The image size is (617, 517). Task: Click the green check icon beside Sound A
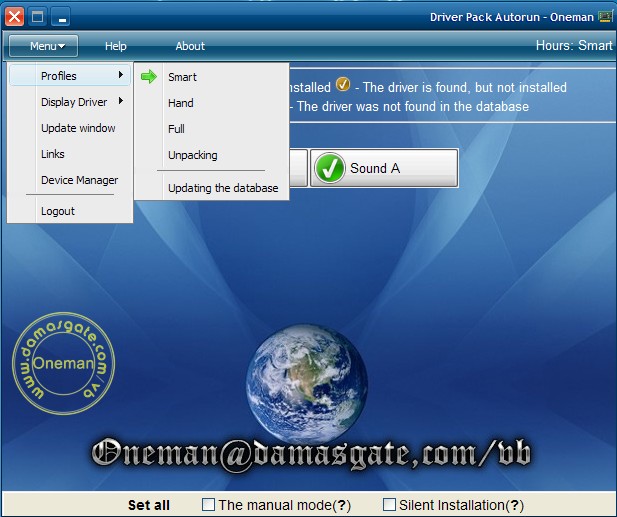[x=330, y=168]
